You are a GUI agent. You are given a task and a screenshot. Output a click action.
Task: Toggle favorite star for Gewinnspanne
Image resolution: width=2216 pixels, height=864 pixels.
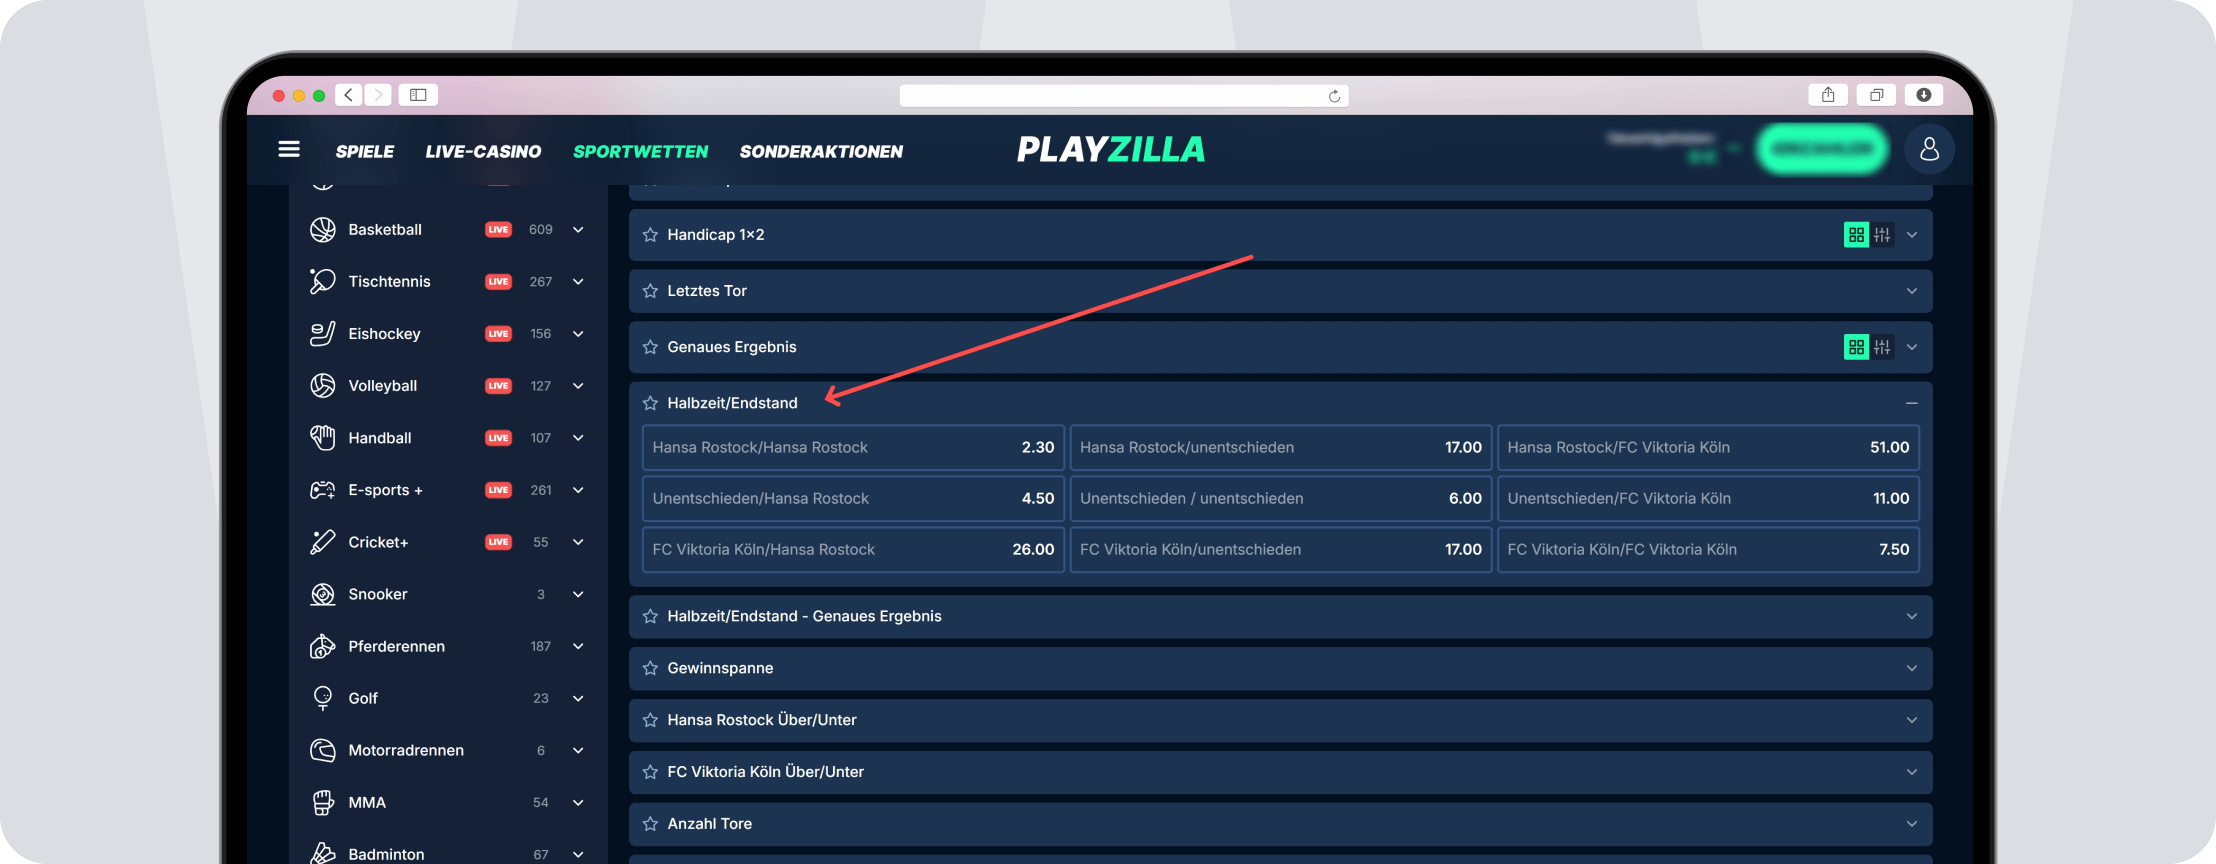pyautogui.click(x=650, y=668)
